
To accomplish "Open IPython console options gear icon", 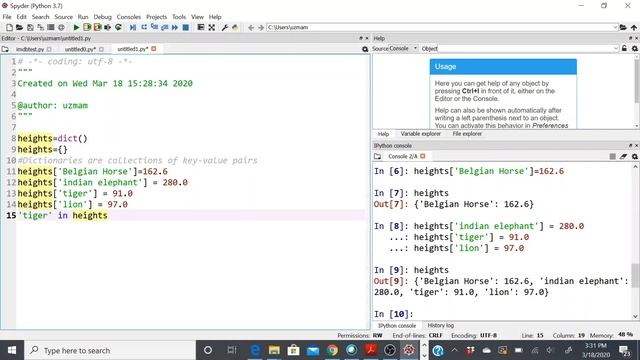I will point(635,156).
